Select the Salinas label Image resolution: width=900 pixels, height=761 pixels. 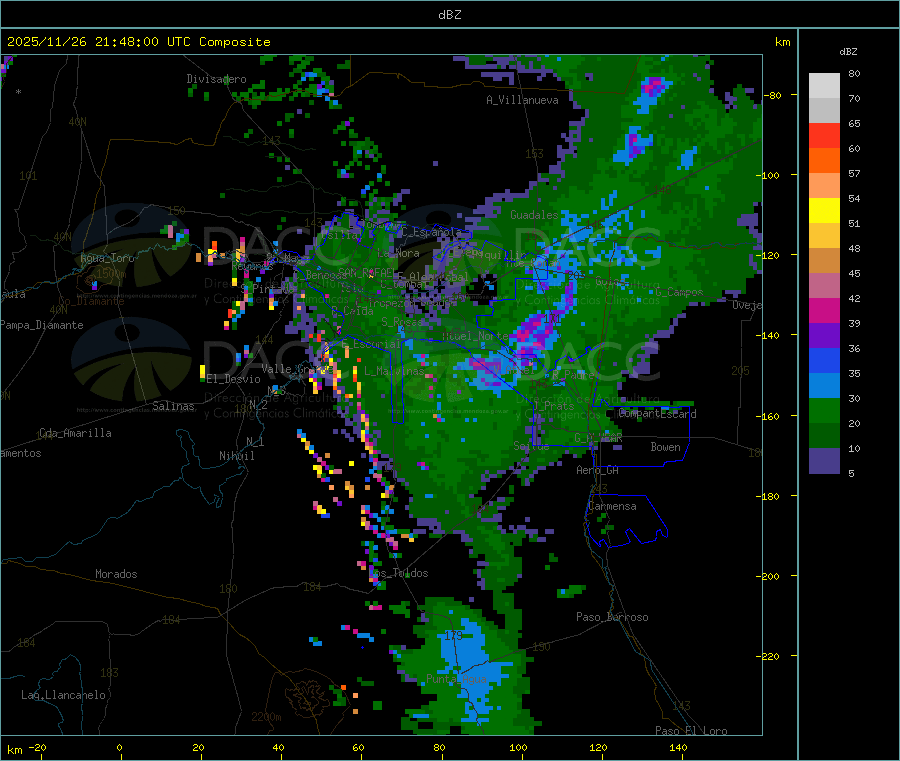point(173,406)
